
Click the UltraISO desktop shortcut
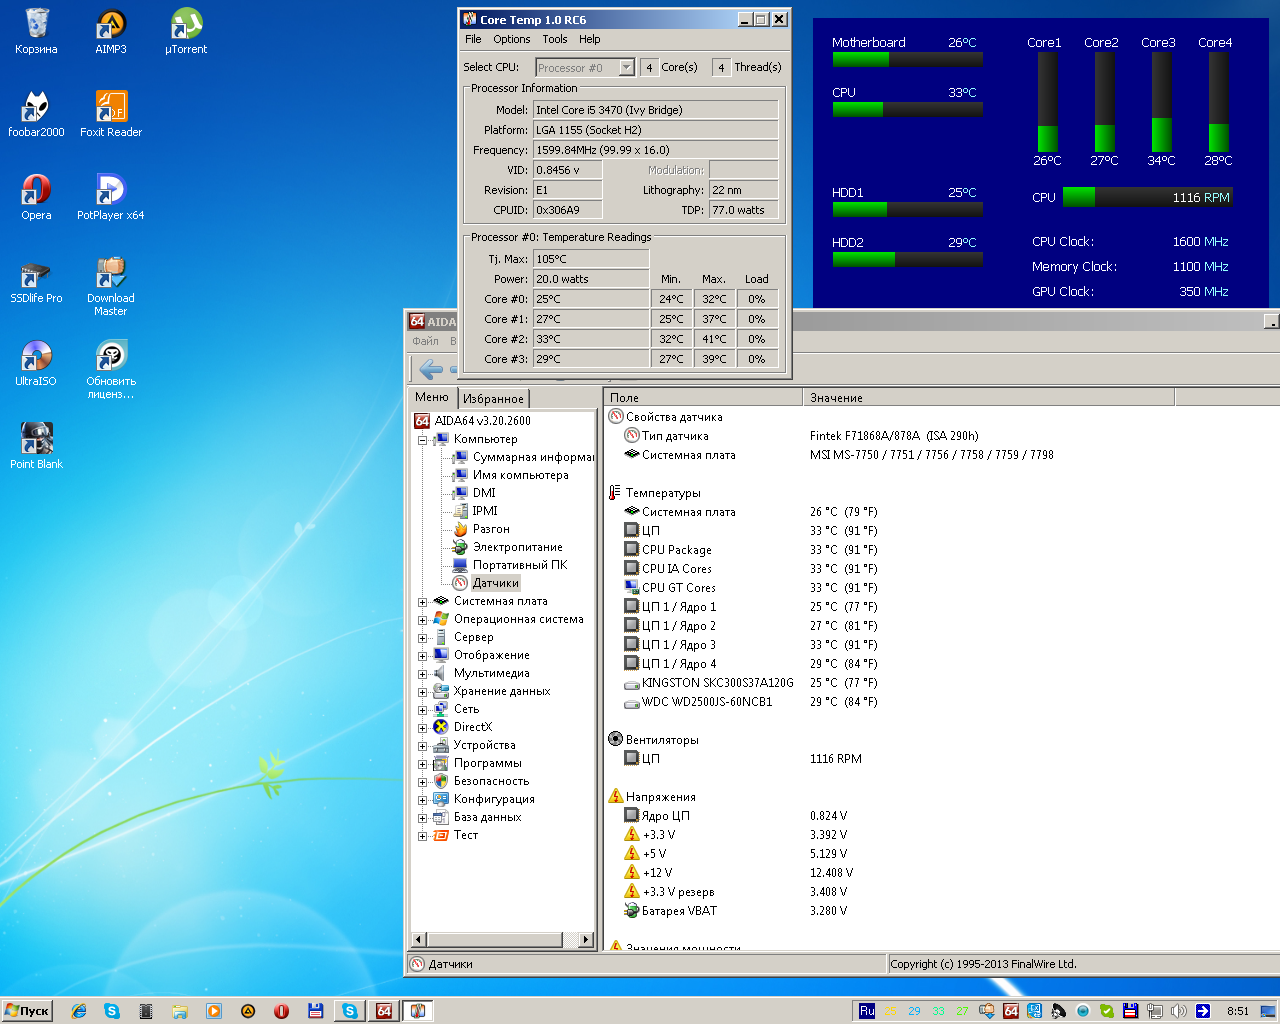tap(36, 363)
